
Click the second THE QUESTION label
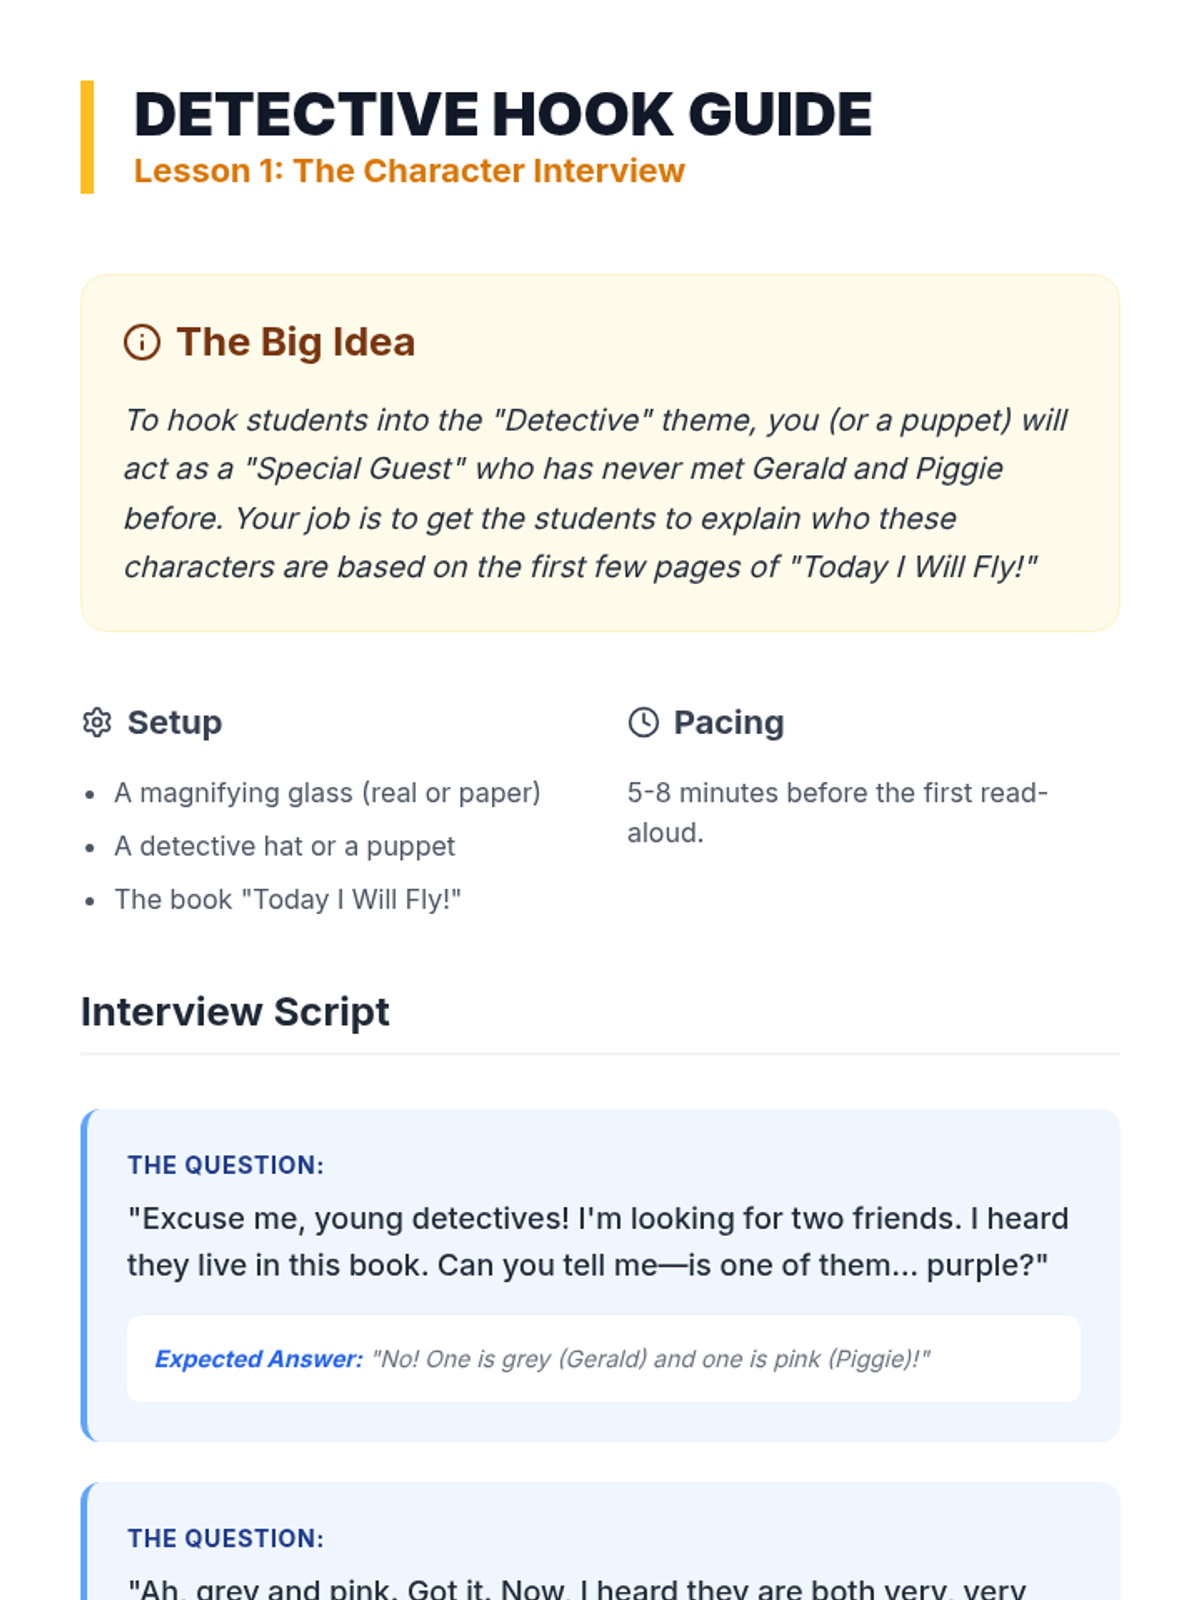click(x=225, y=1538)
